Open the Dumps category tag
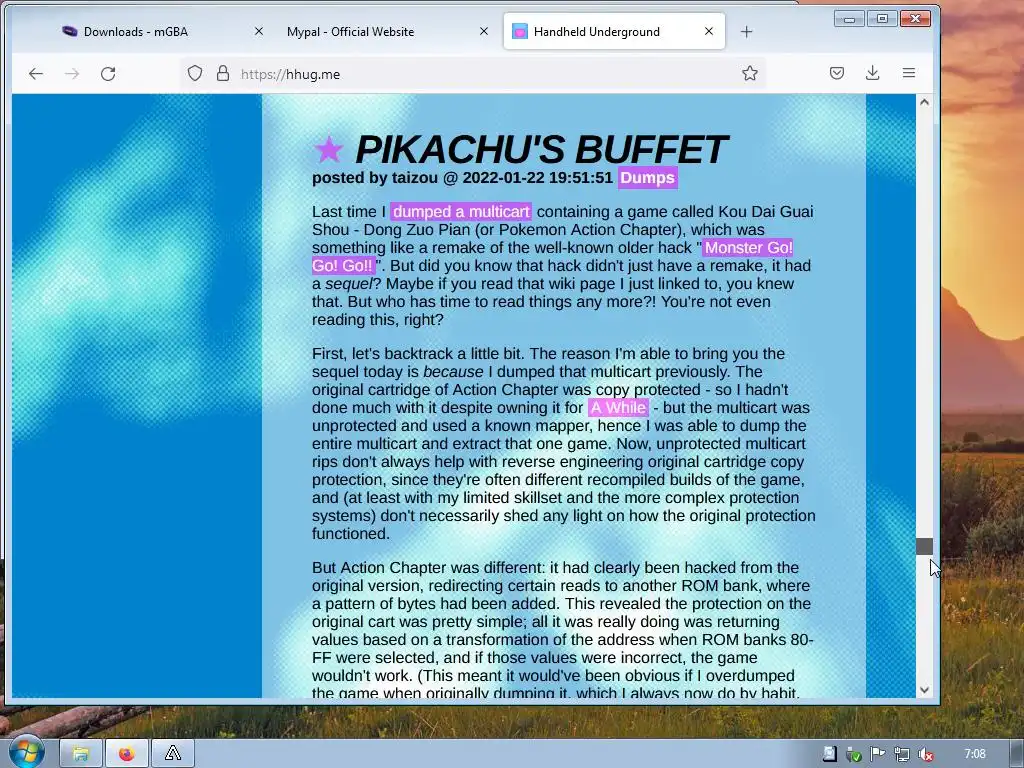This screenshot has width=1024, height=768. coord(647,178)
